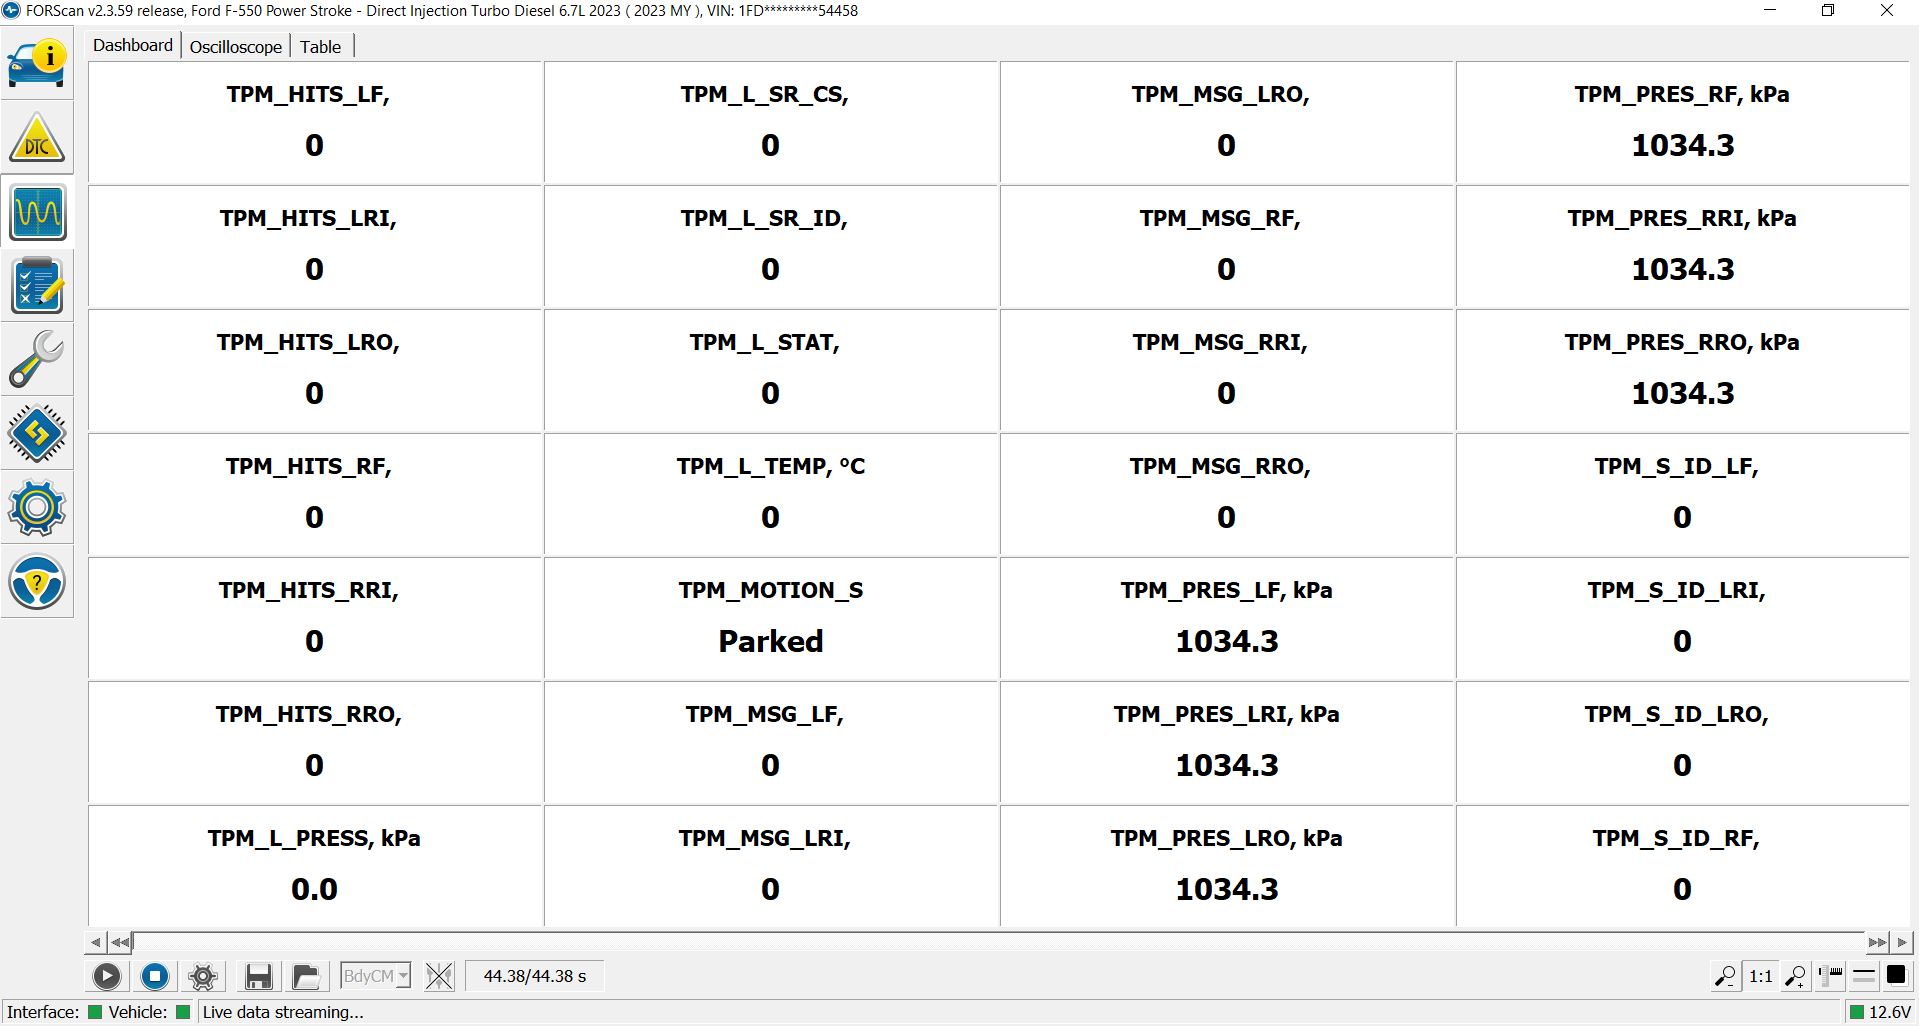The height and width of the screenshot is (1026, 1919).
Task: Open a previously saved log file
Action: pos(306,977)
